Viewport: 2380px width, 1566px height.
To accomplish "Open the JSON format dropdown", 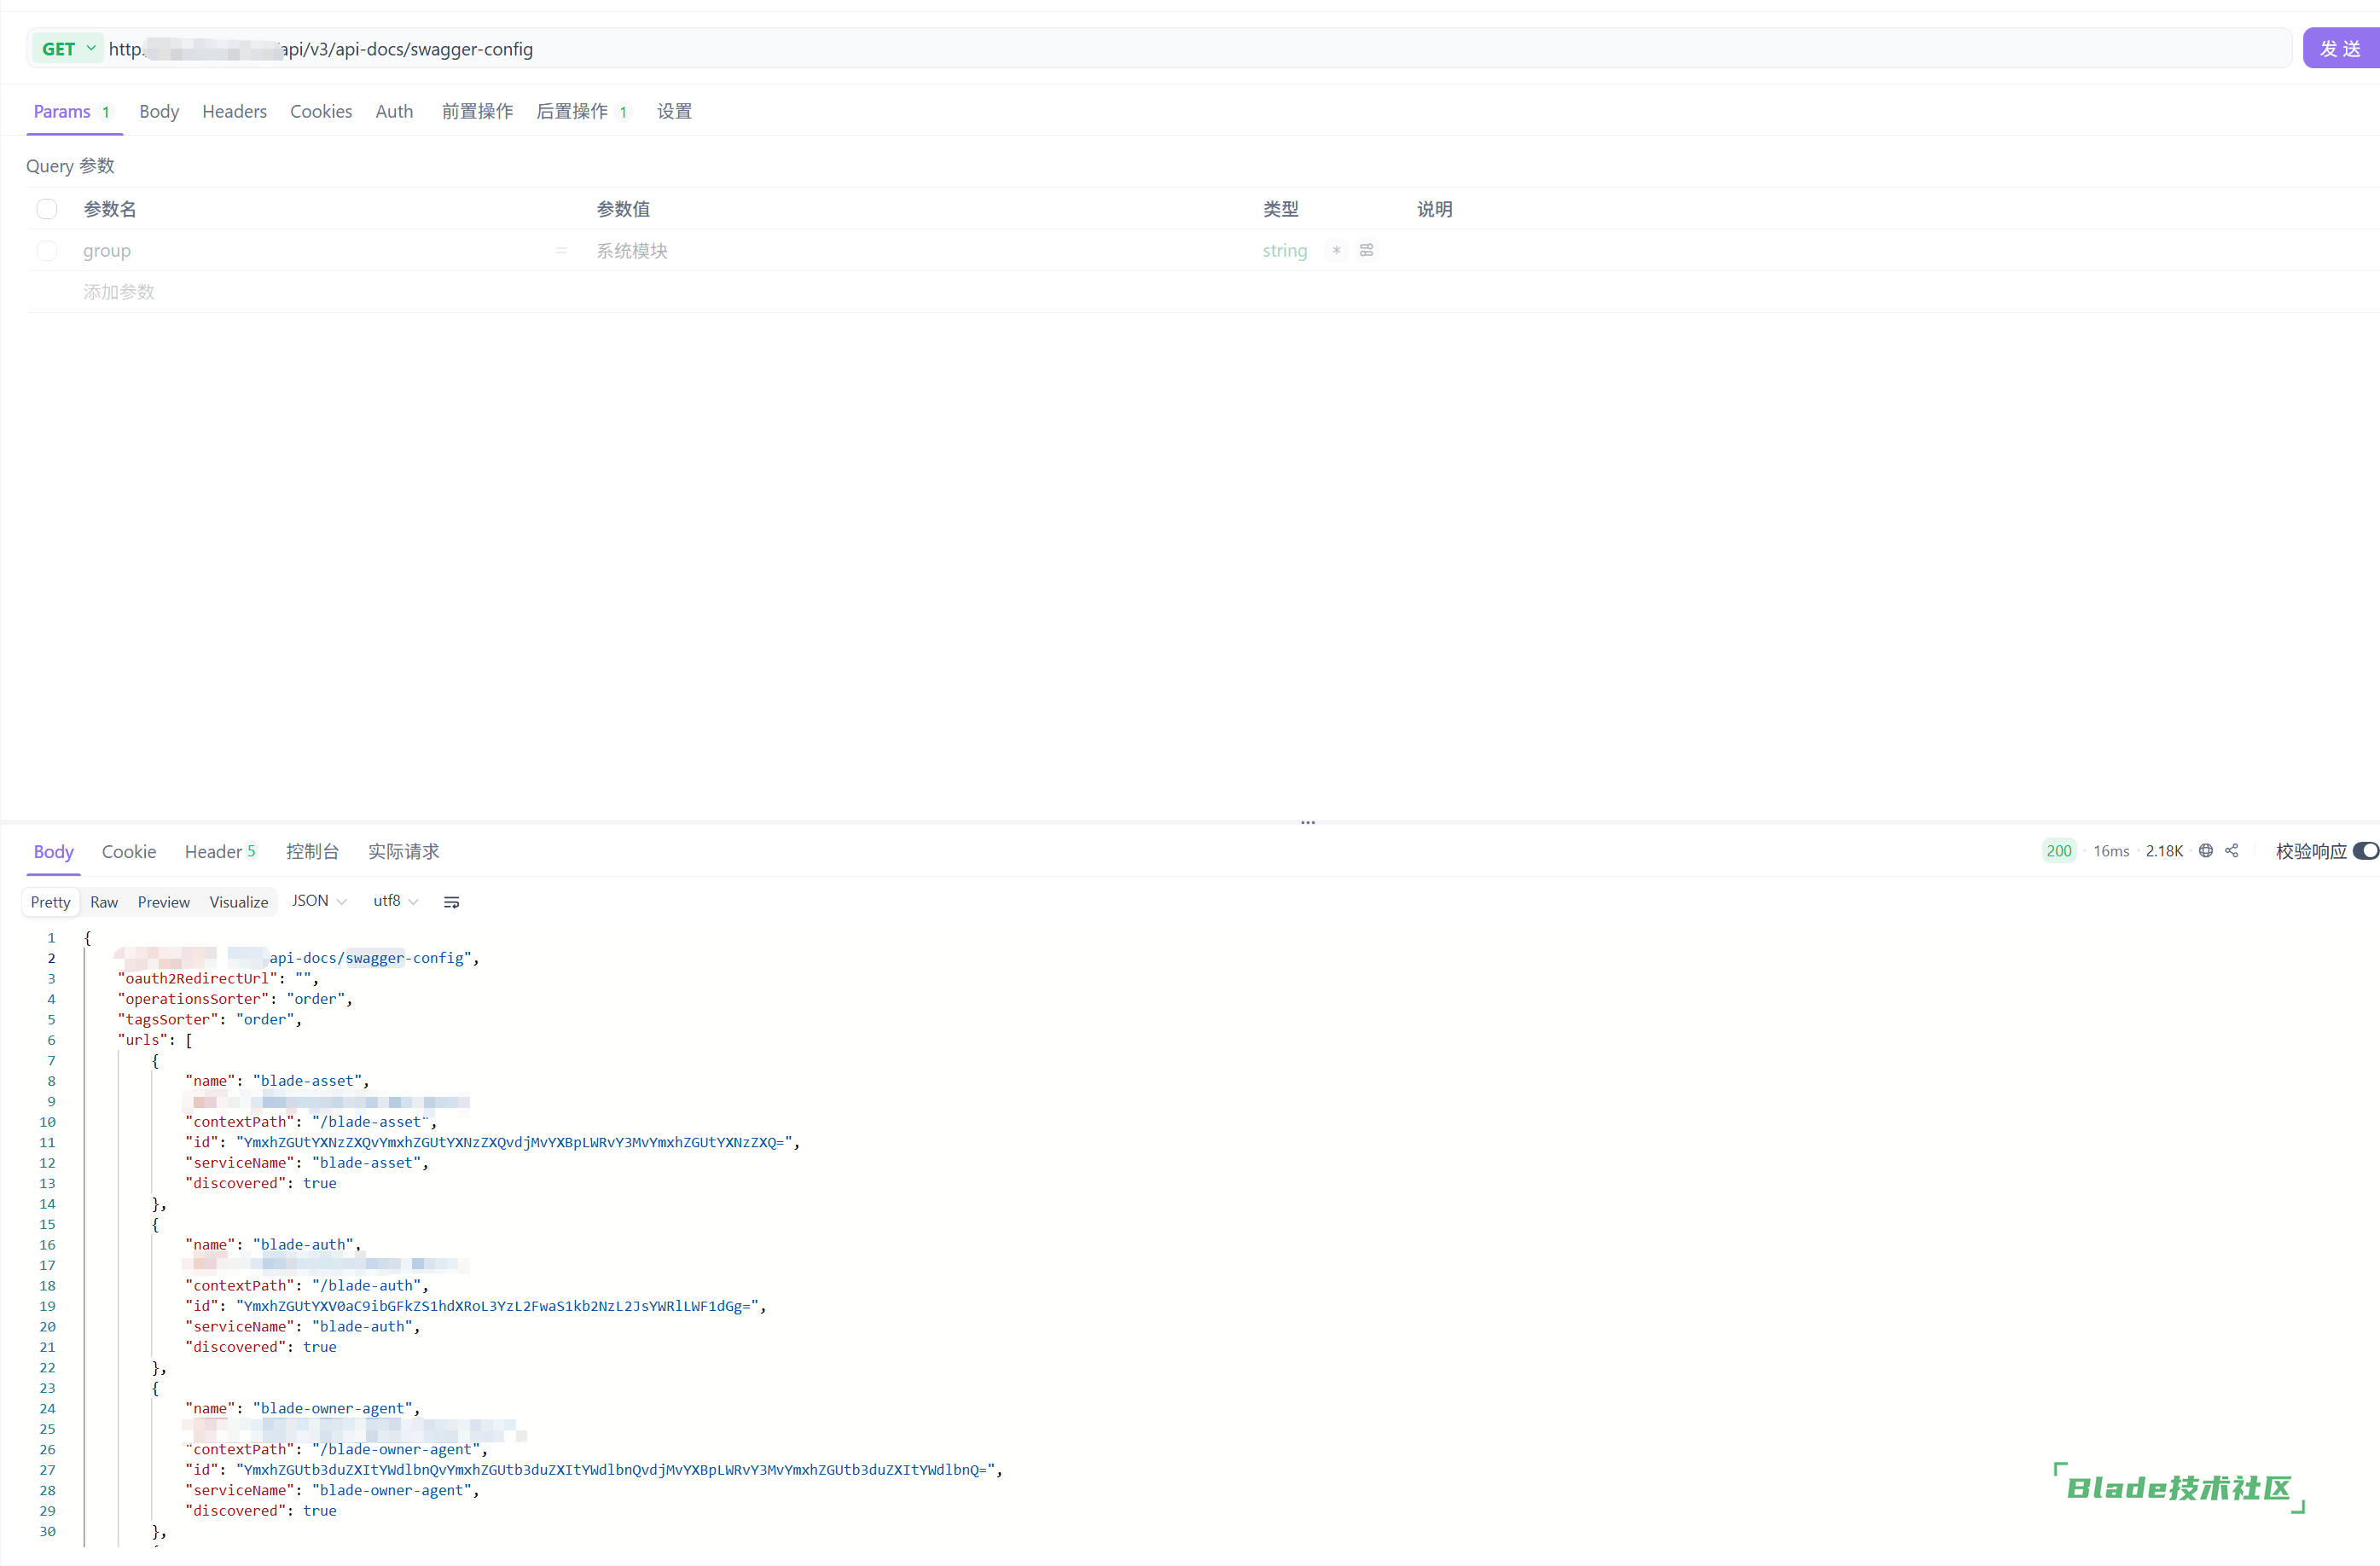I will coord(318,901).
